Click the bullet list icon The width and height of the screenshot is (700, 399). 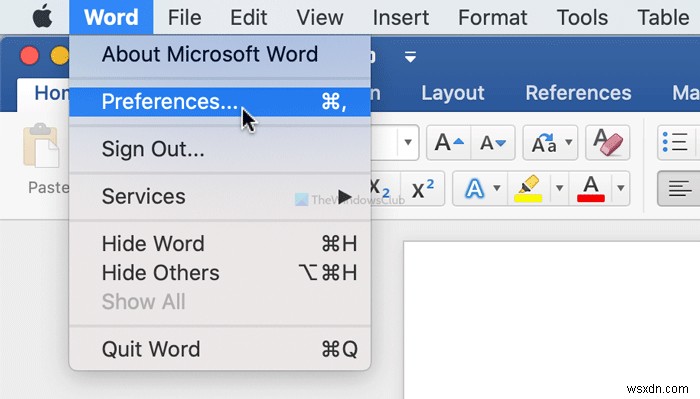(x=676, y=143)
